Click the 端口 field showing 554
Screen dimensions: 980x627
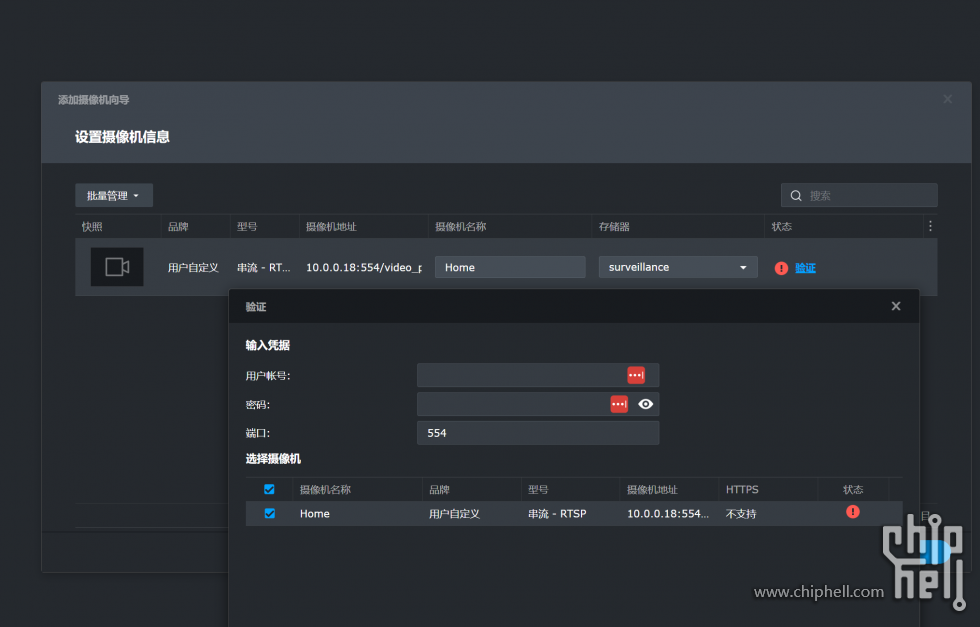click(538, 433)
